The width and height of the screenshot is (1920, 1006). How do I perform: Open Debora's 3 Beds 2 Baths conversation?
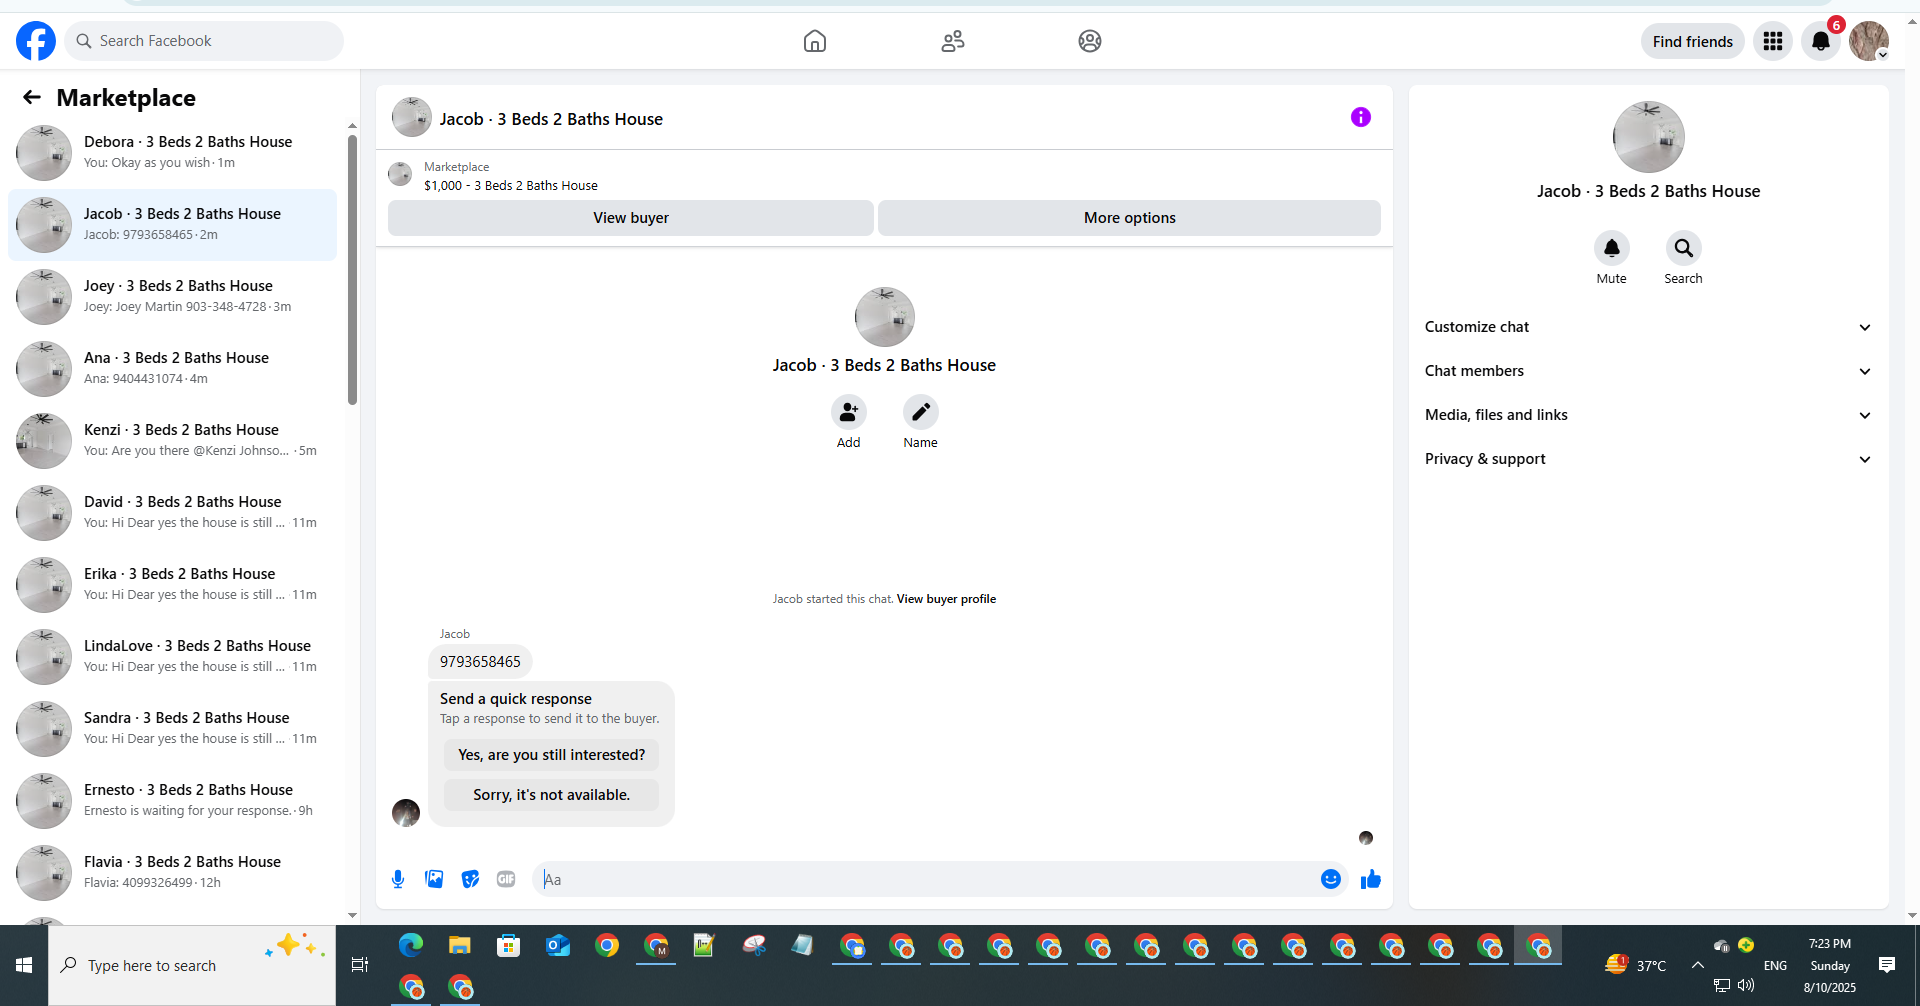coord(172,153)
